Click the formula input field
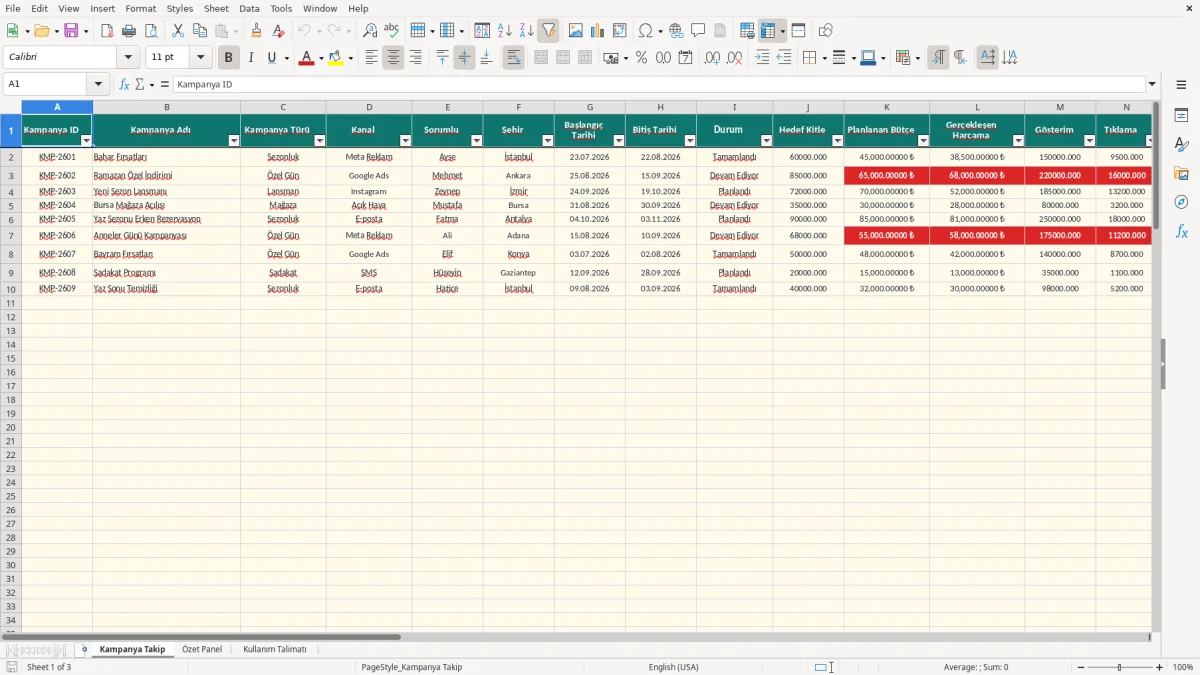The width and height of the screenshot is (1200, 675). [x=659, y=84]
